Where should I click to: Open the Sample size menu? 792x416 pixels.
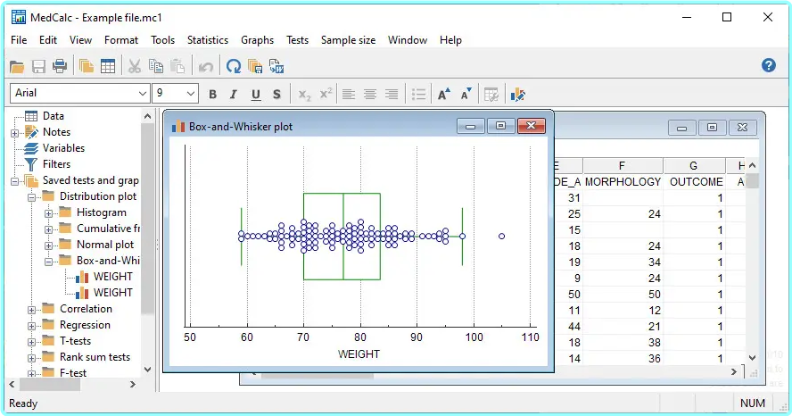click(348, 40)
